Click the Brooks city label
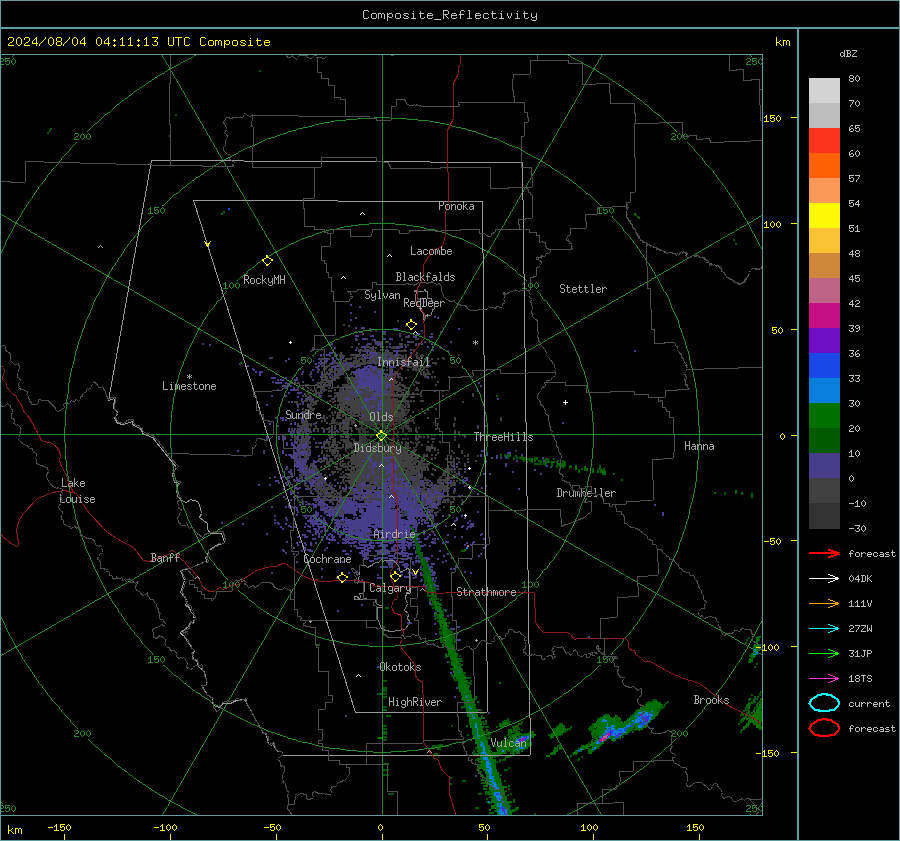900x841 pixels. coord(711,700)
